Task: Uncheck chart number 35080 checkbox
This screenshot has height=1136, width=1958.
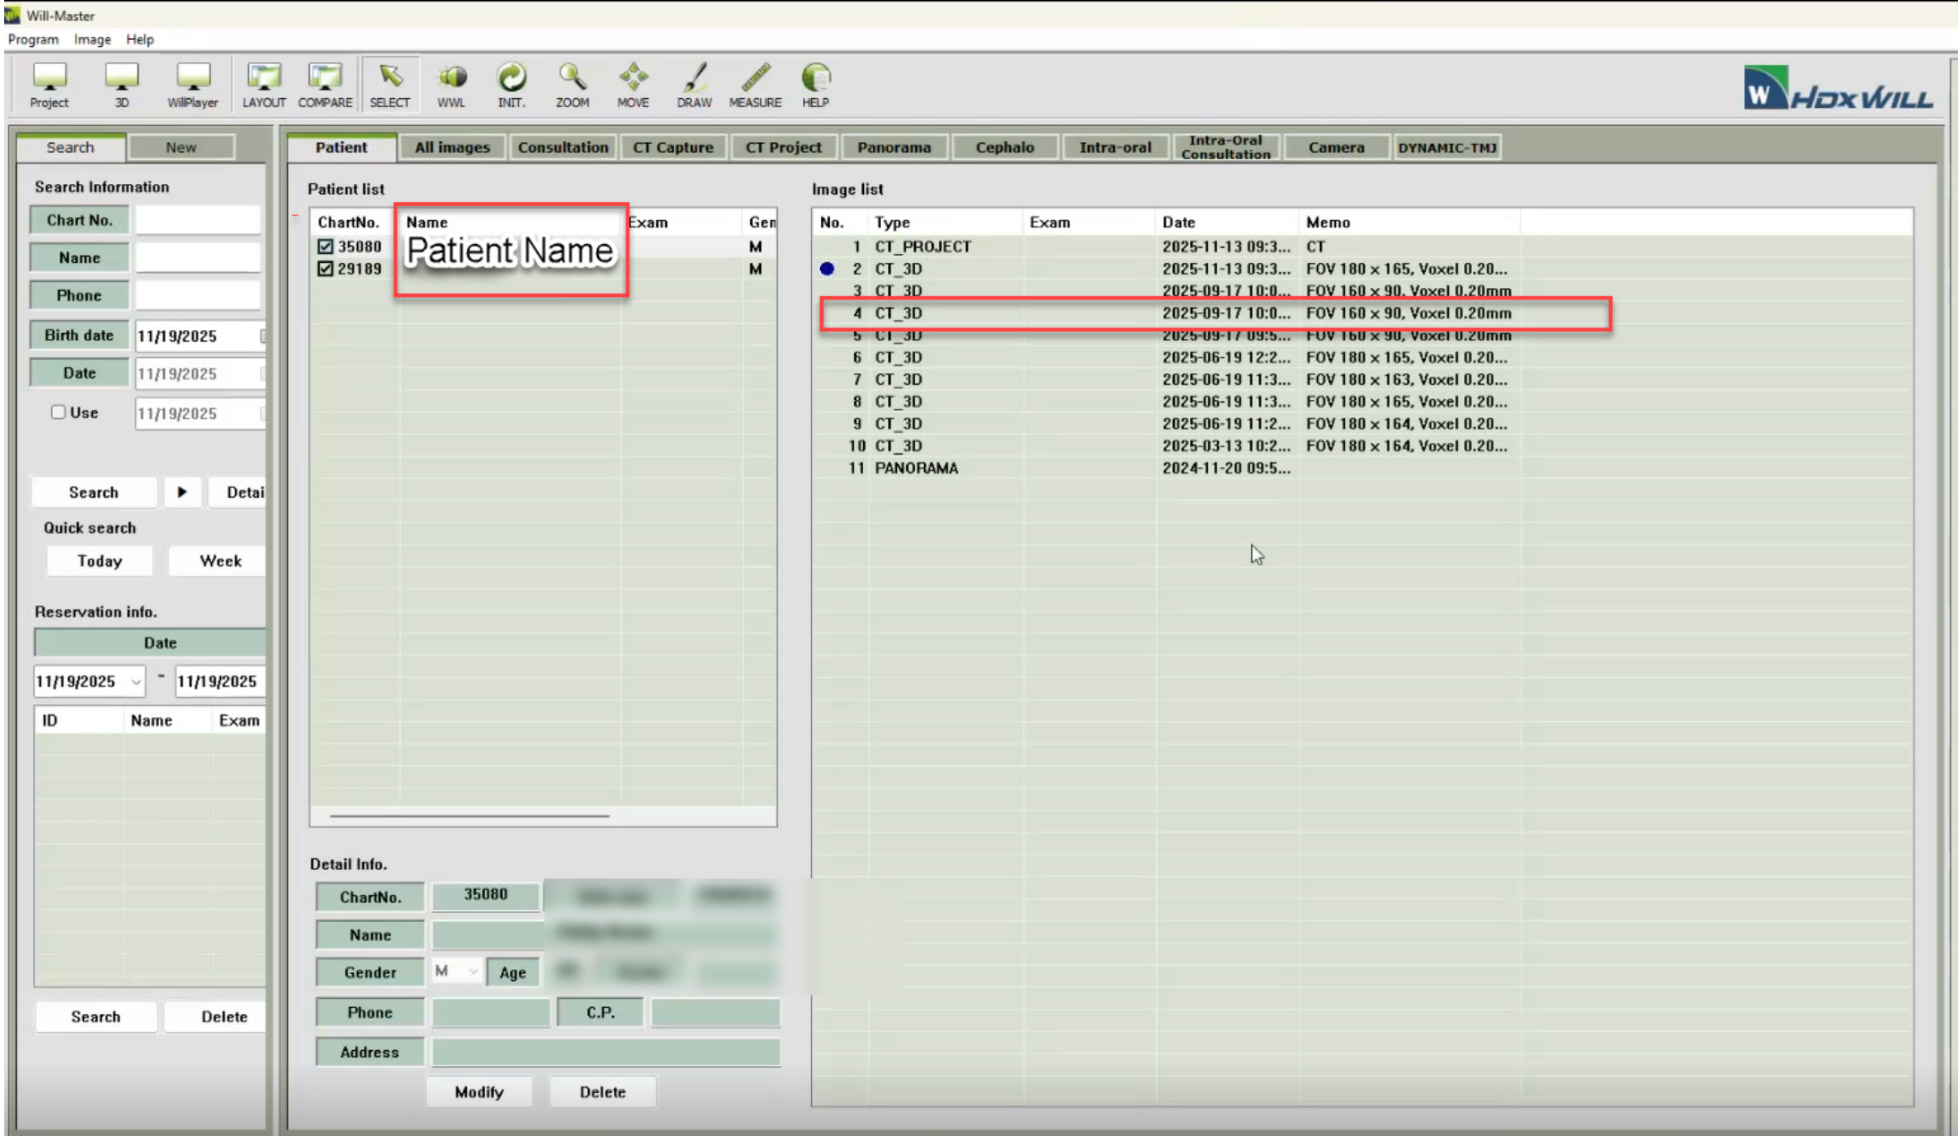Action: pos(325,246)
